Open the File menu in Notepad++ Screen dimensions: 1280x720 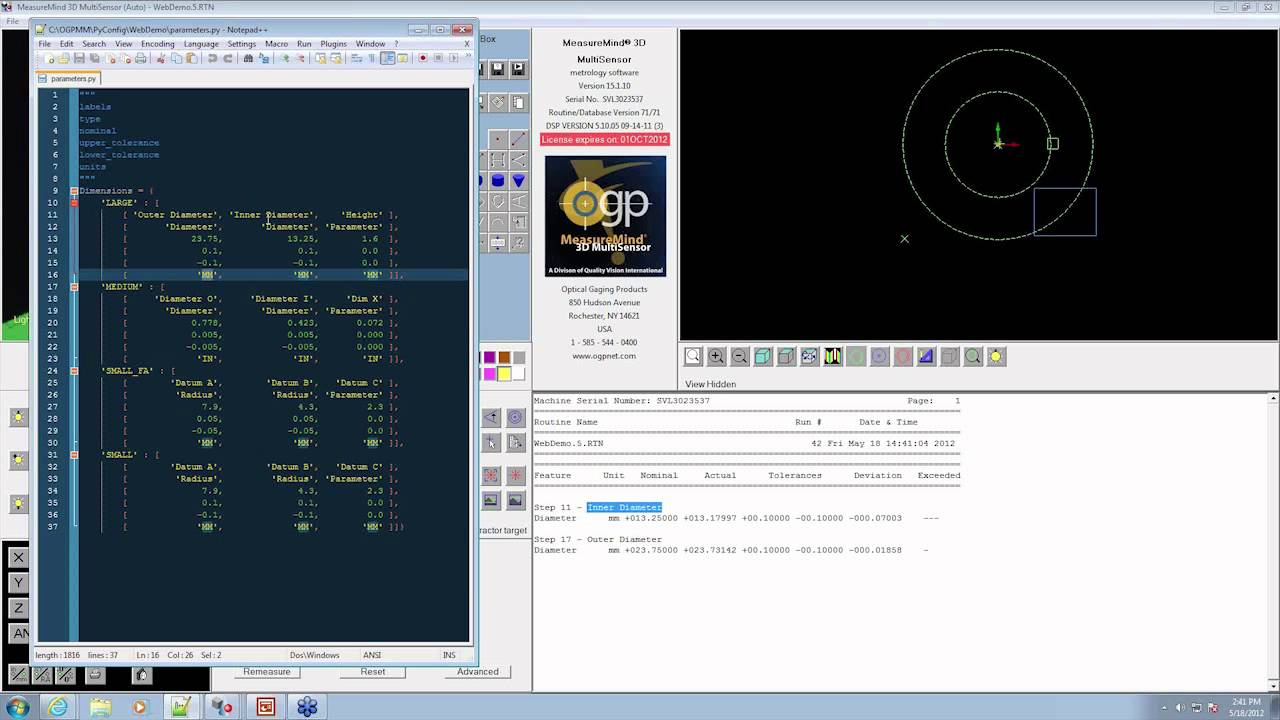[x=45, y=44]
